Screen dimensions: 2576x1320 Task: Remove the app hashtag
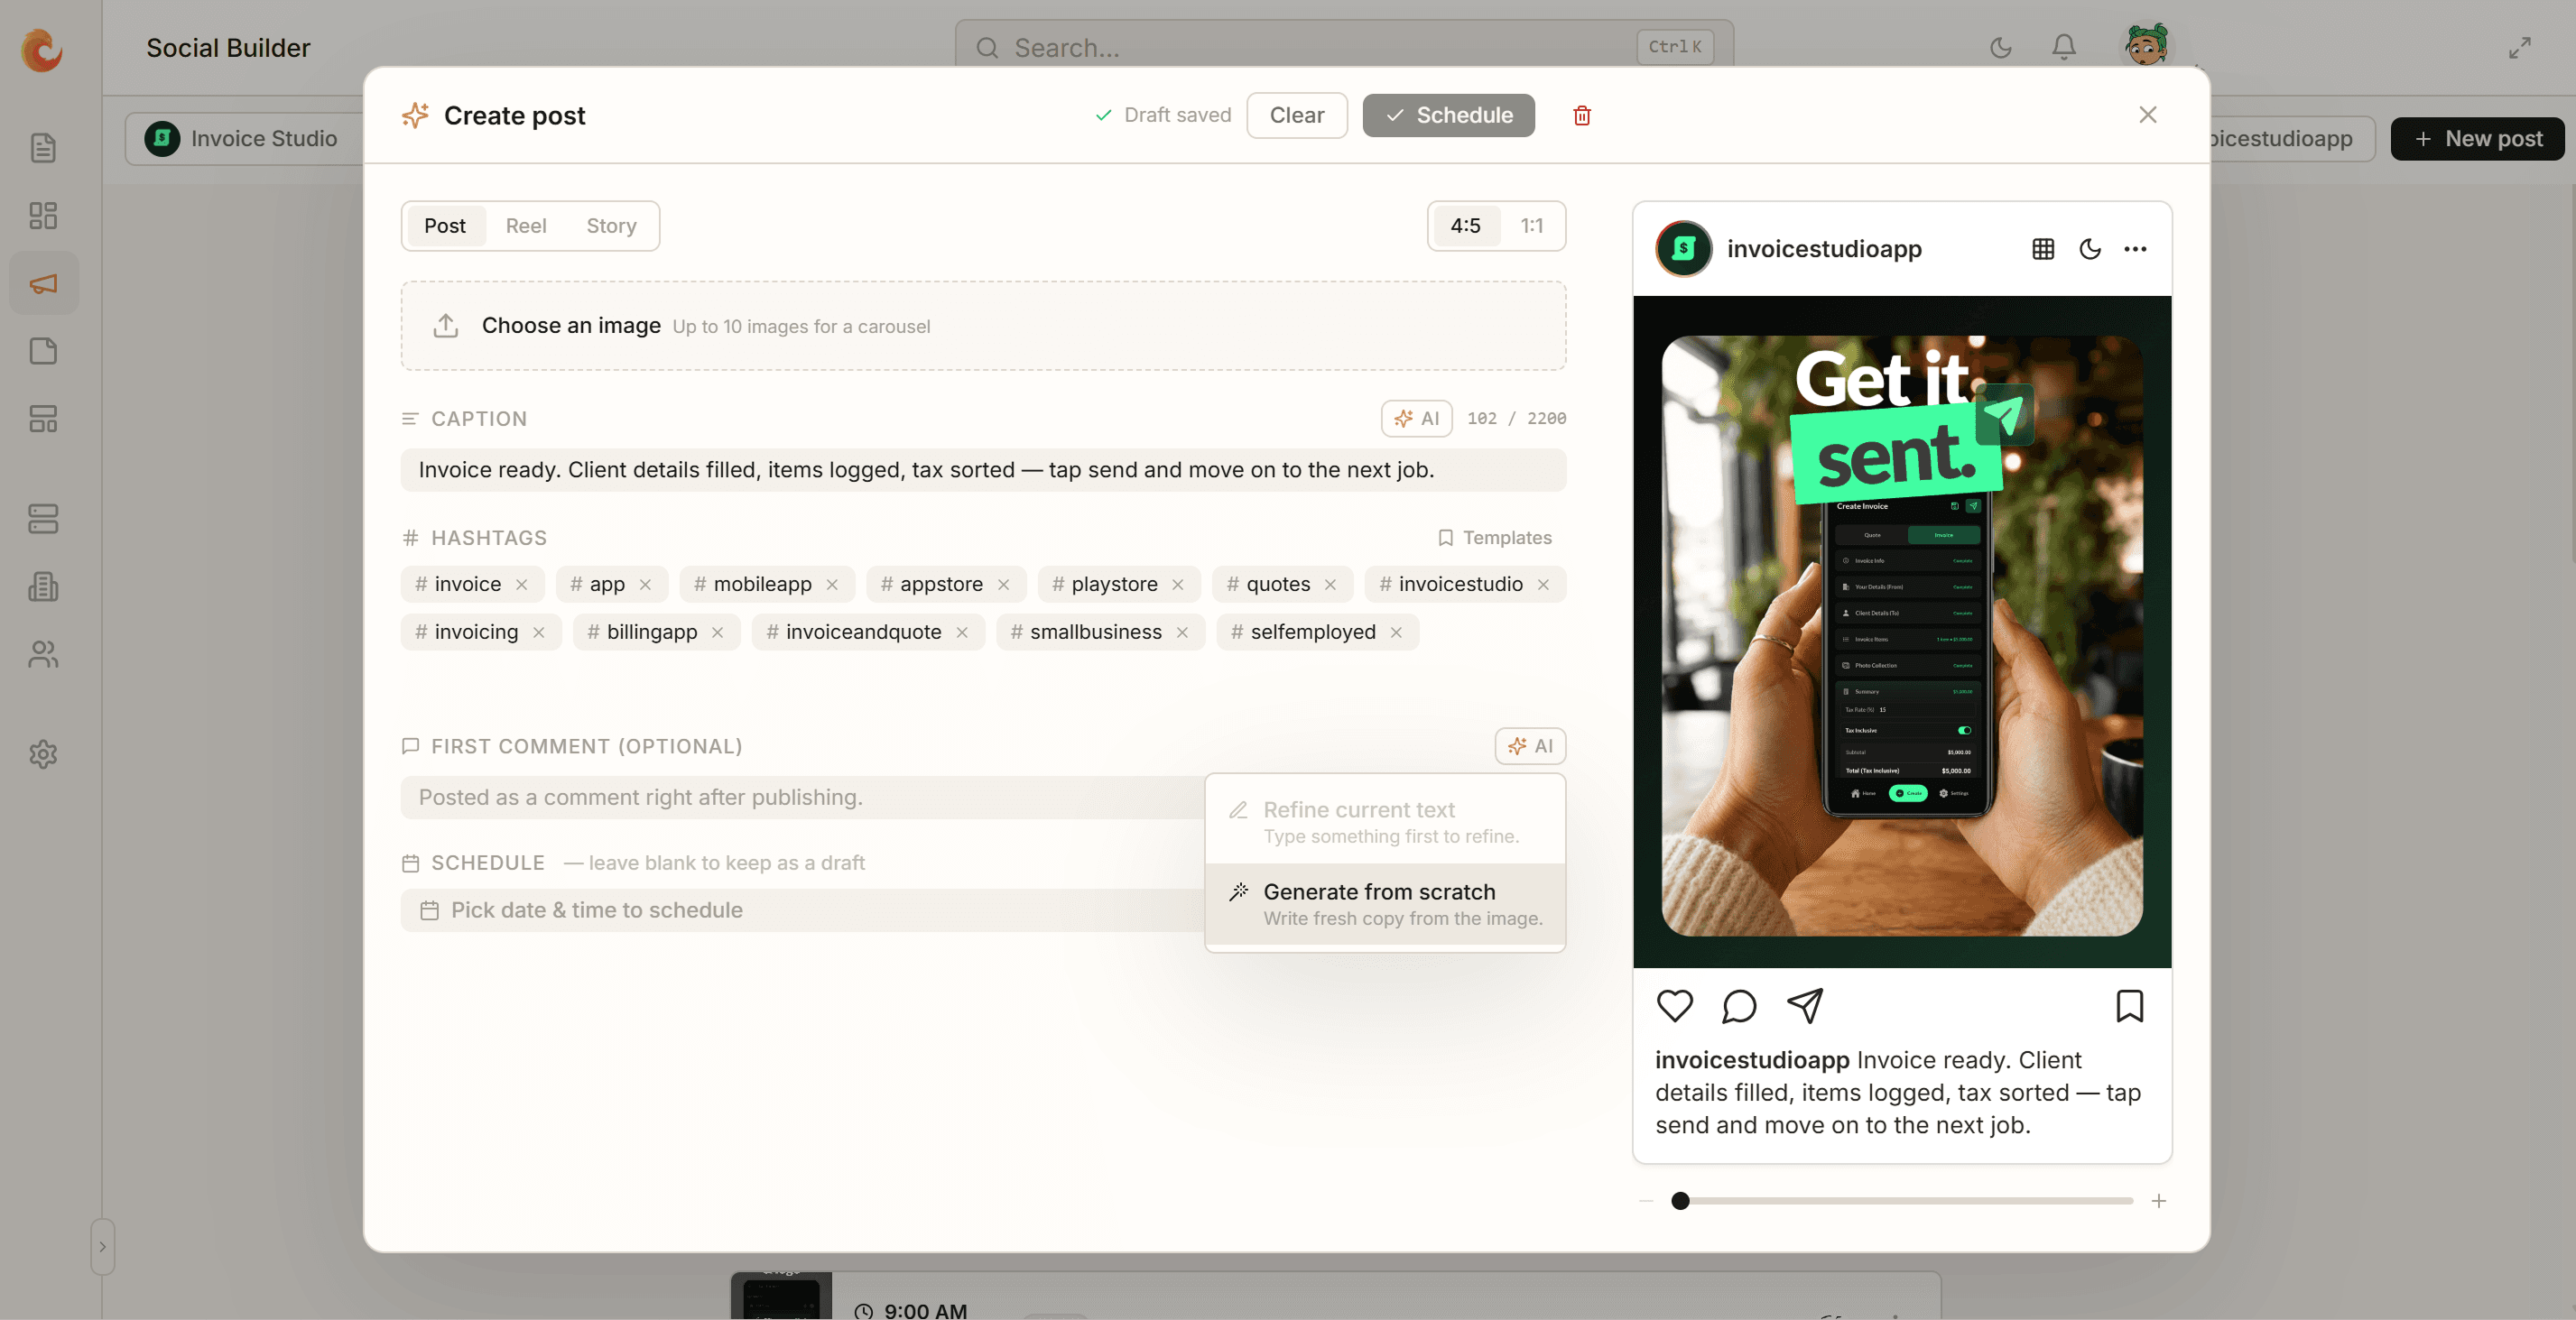pos(645,585)
